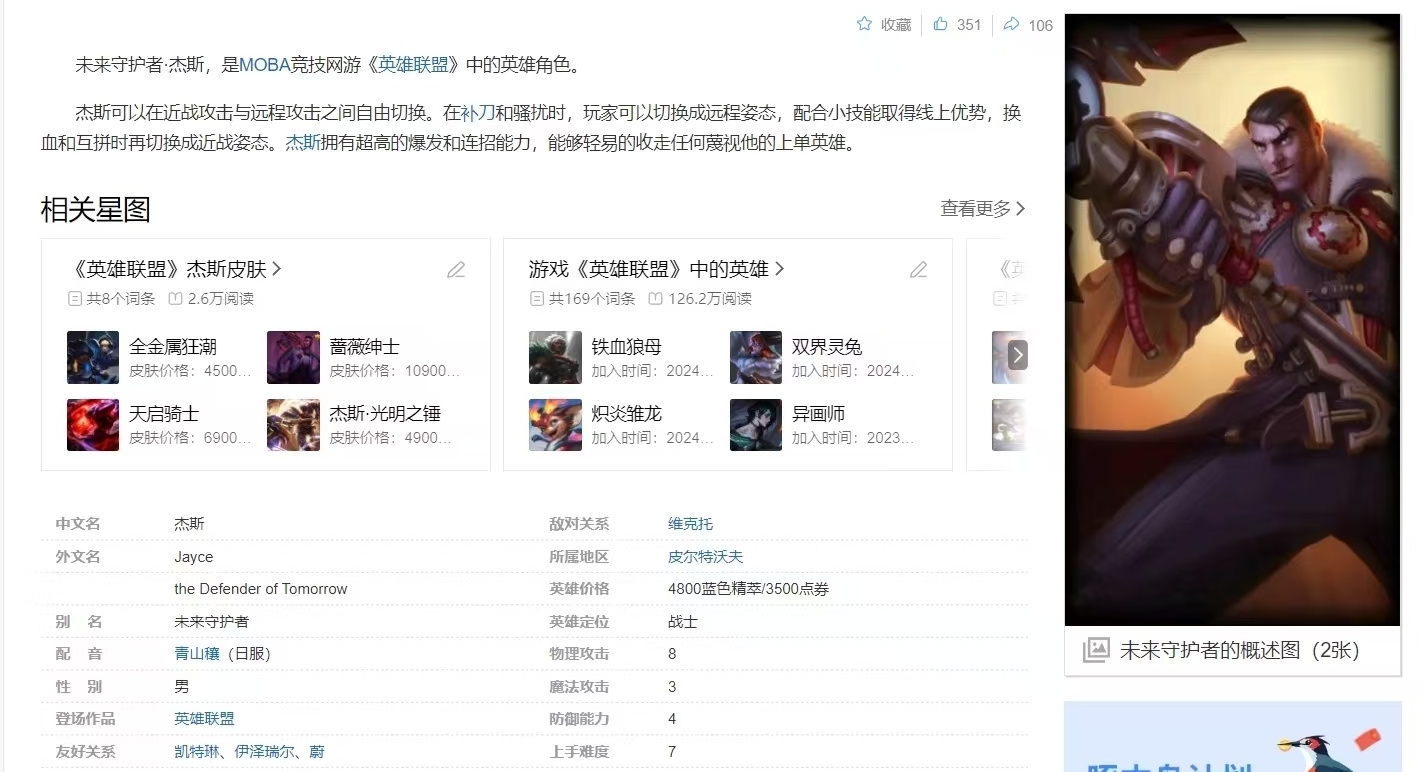Open 异画师 hero thumbnail
The height and width of the screenshot is (772, 1422).
pyautogui.click(x=756, y=424)
